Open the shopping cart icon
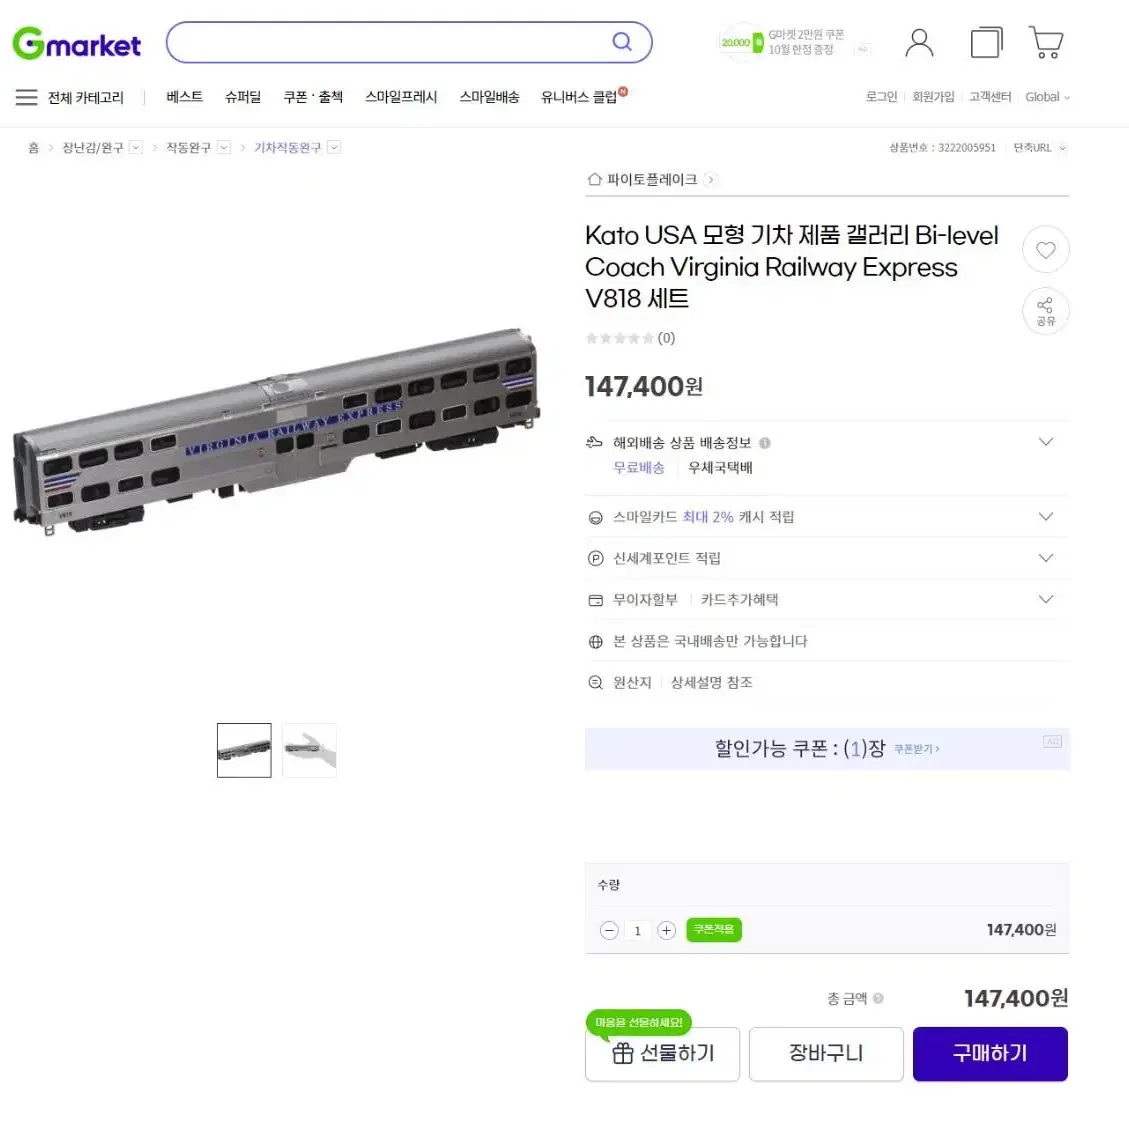 [1046, 42]
